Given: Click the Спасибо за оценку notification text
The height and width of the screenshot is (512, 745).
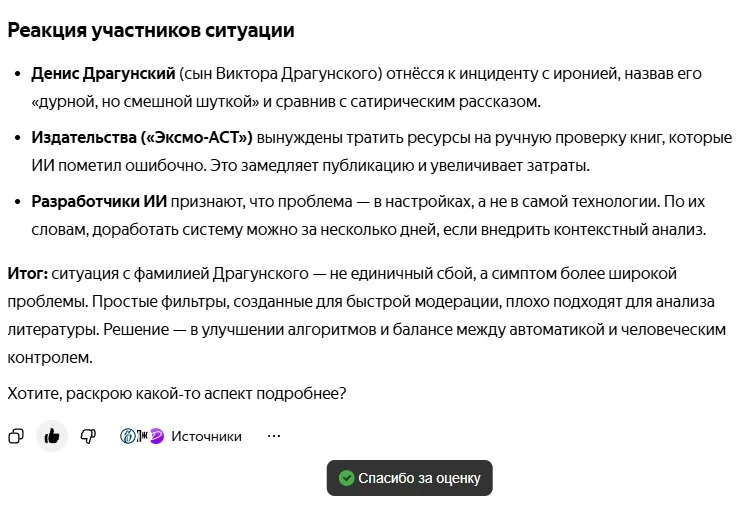Looking at the screenshot, I should coord(419,478).
